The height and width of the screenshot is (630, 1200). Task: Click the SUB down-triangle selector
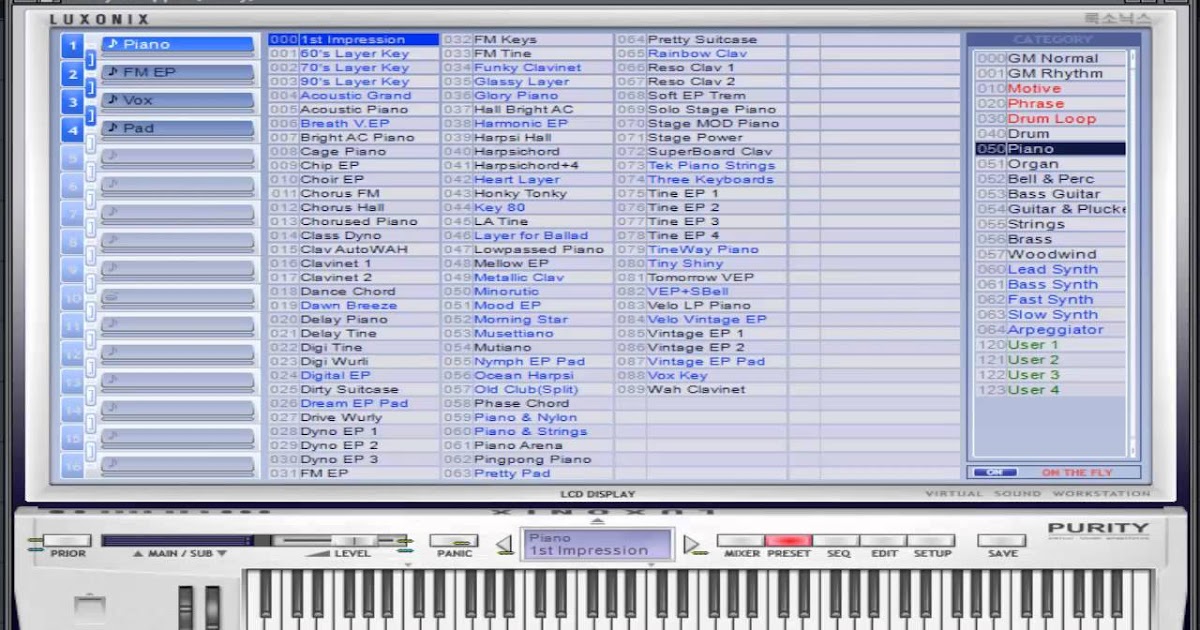point(221,553)
